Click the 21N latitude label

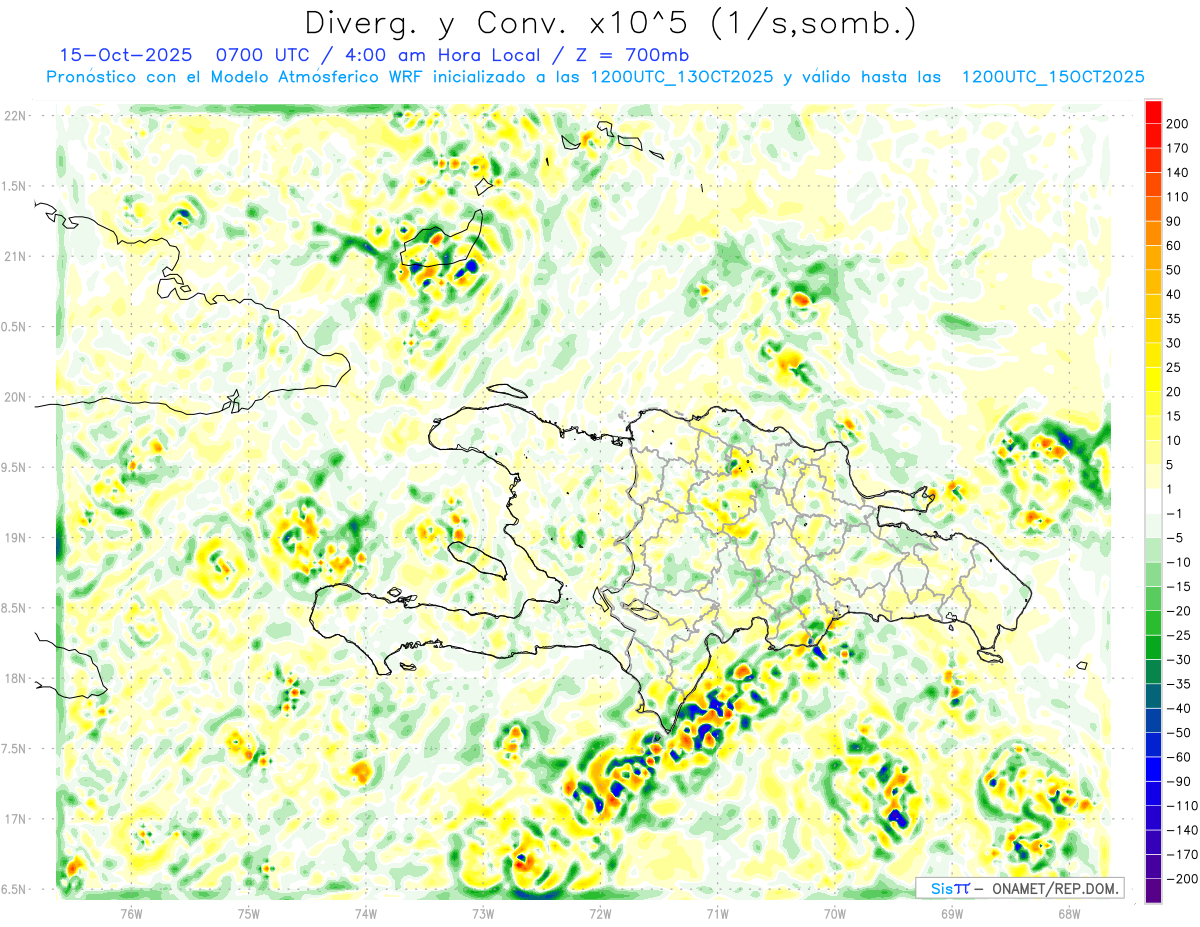(x=15, y=256)
